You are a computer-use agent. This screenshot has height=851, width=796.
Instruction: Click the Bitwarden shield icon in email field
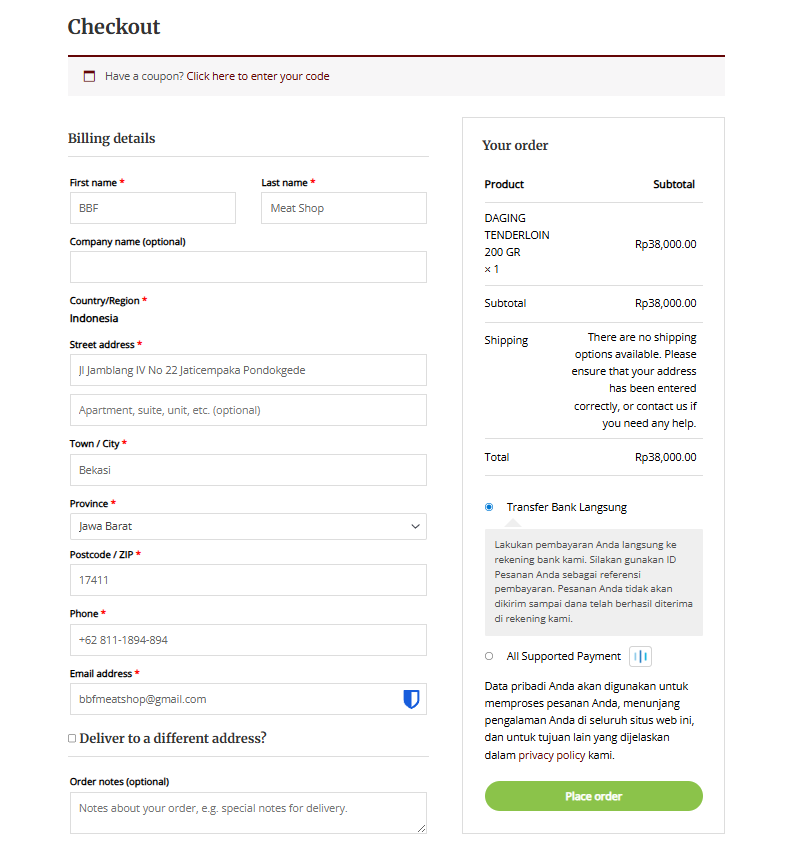tap(411, 699)
